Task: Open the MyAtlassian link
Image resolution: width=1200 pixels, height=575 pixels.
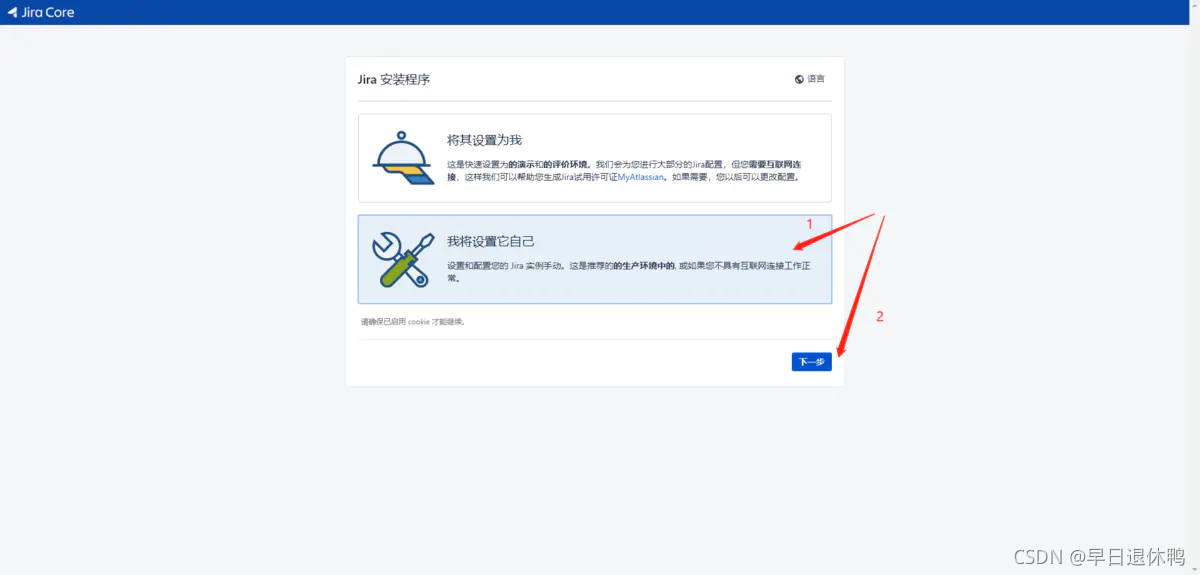Action: 639,176
